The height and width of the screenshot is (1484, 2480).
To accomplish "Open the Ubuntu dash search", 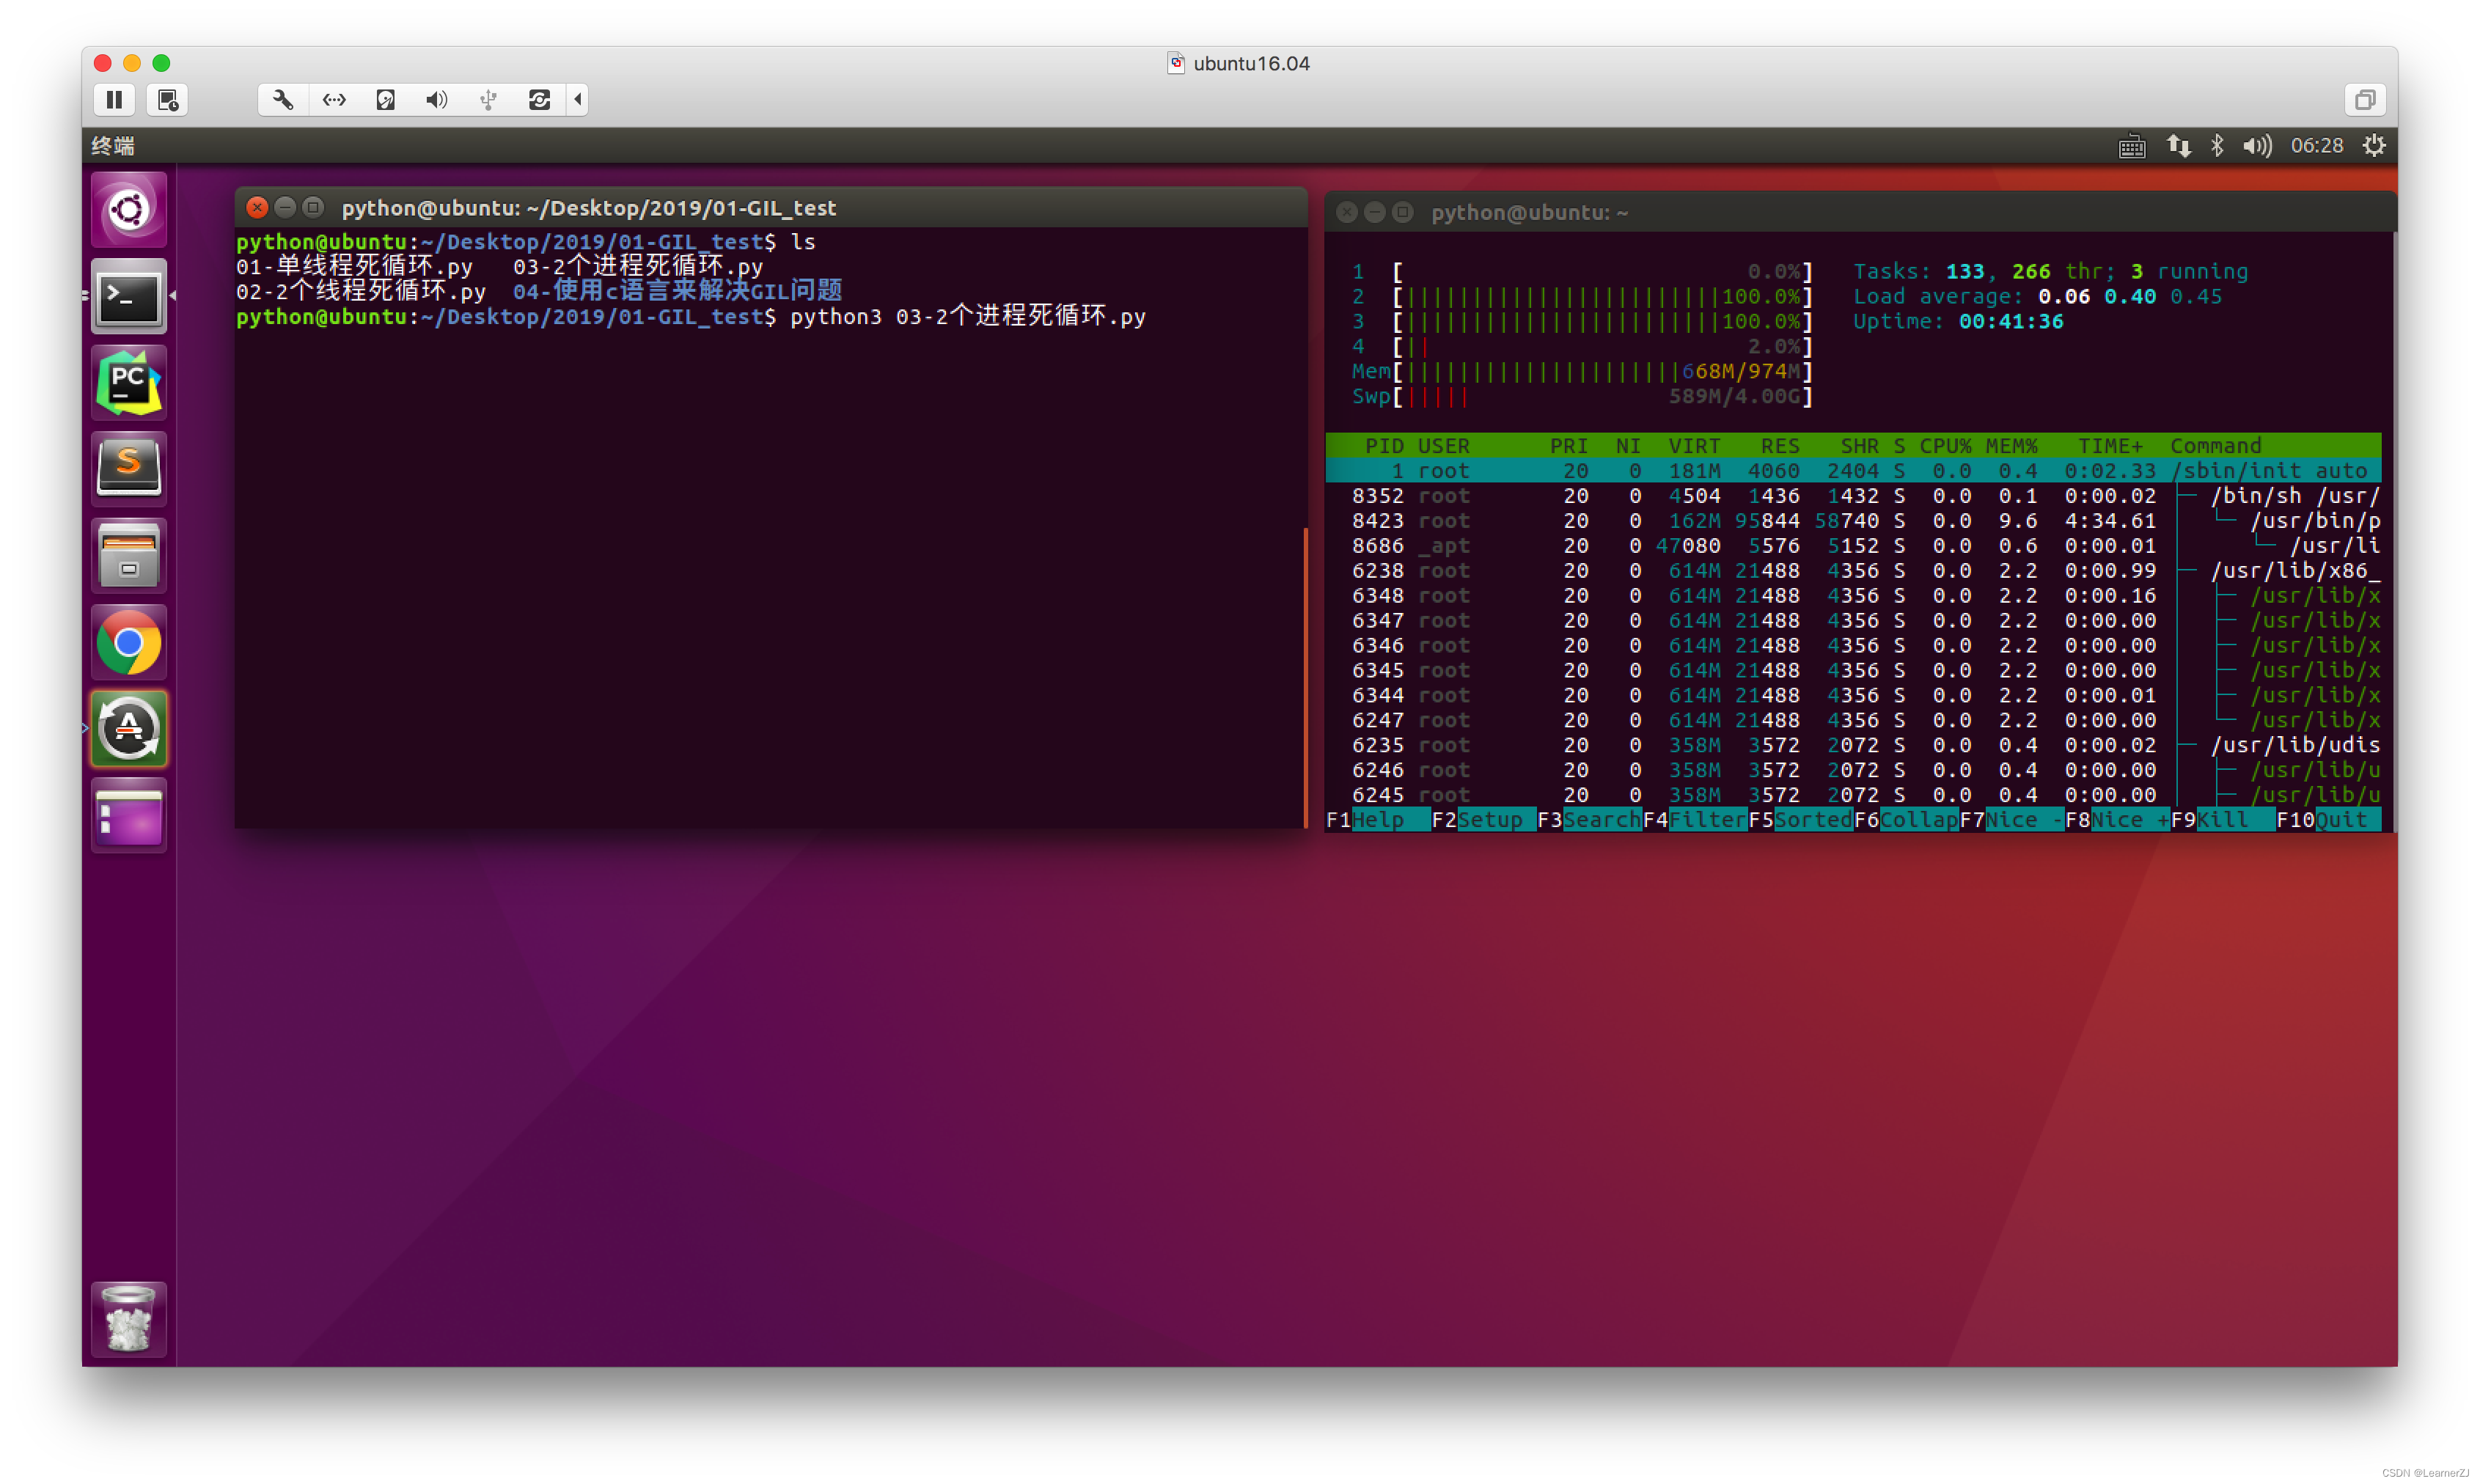I will 128,209.
